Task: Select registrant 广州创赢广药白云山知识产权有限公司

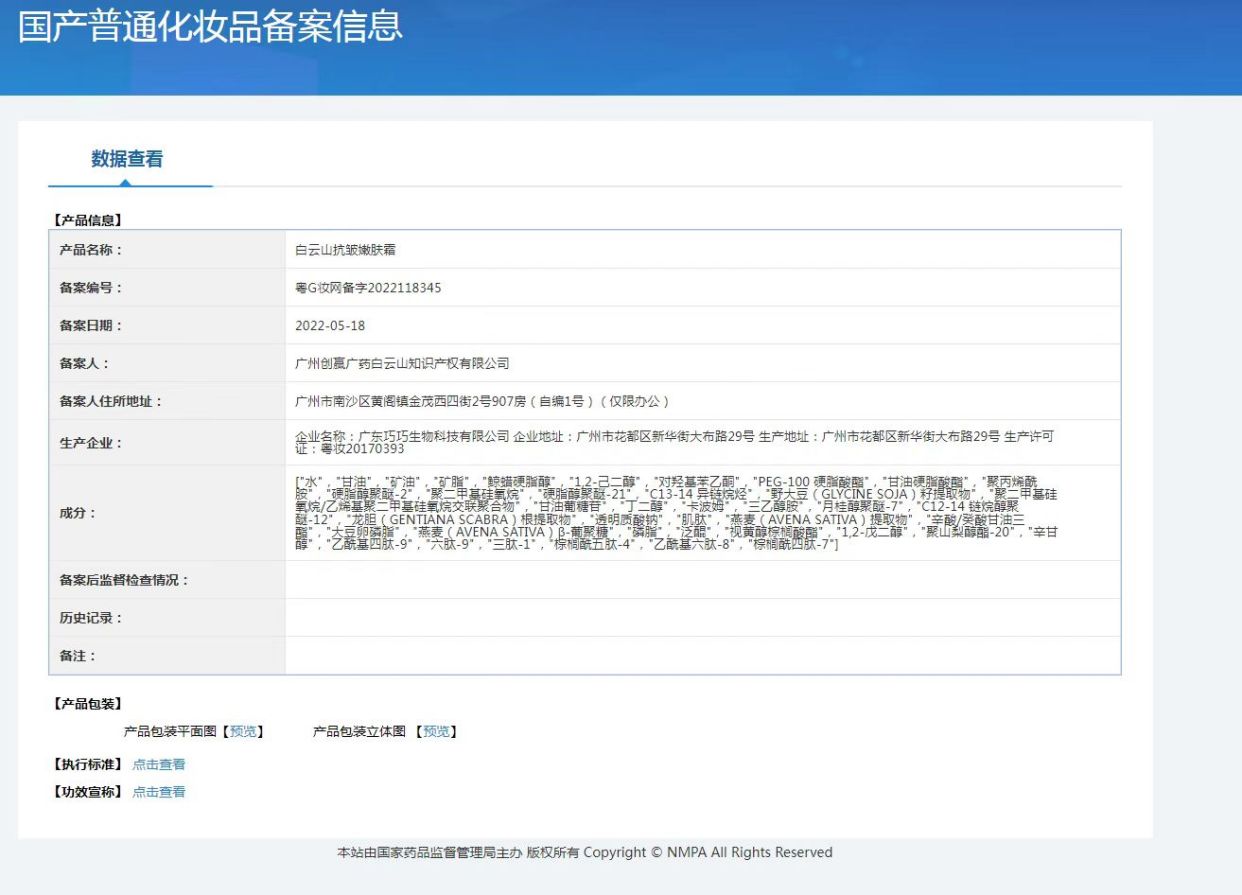Action: (x=402, y=364)
